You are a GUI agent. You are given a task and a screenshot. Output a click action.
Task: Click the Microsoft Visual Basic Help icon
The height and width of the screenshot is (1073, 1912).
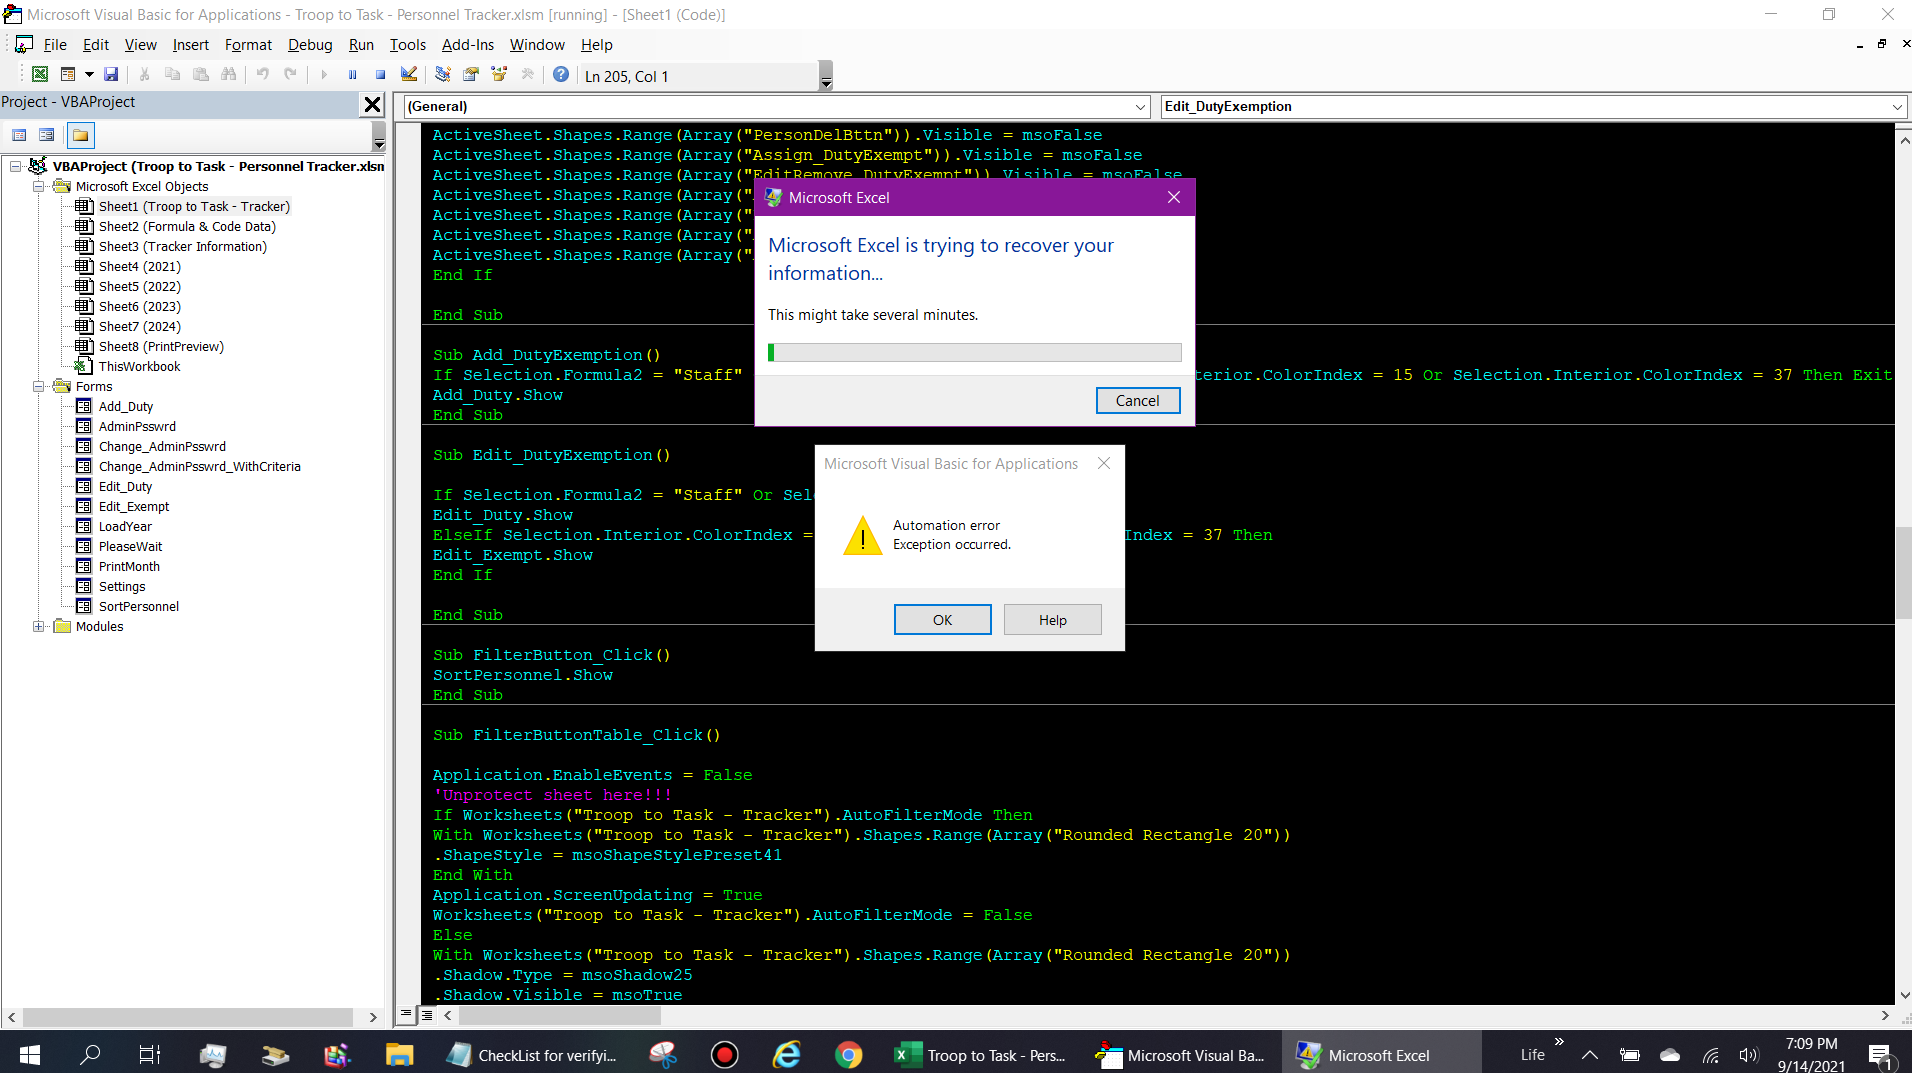[x=561, y=74]
